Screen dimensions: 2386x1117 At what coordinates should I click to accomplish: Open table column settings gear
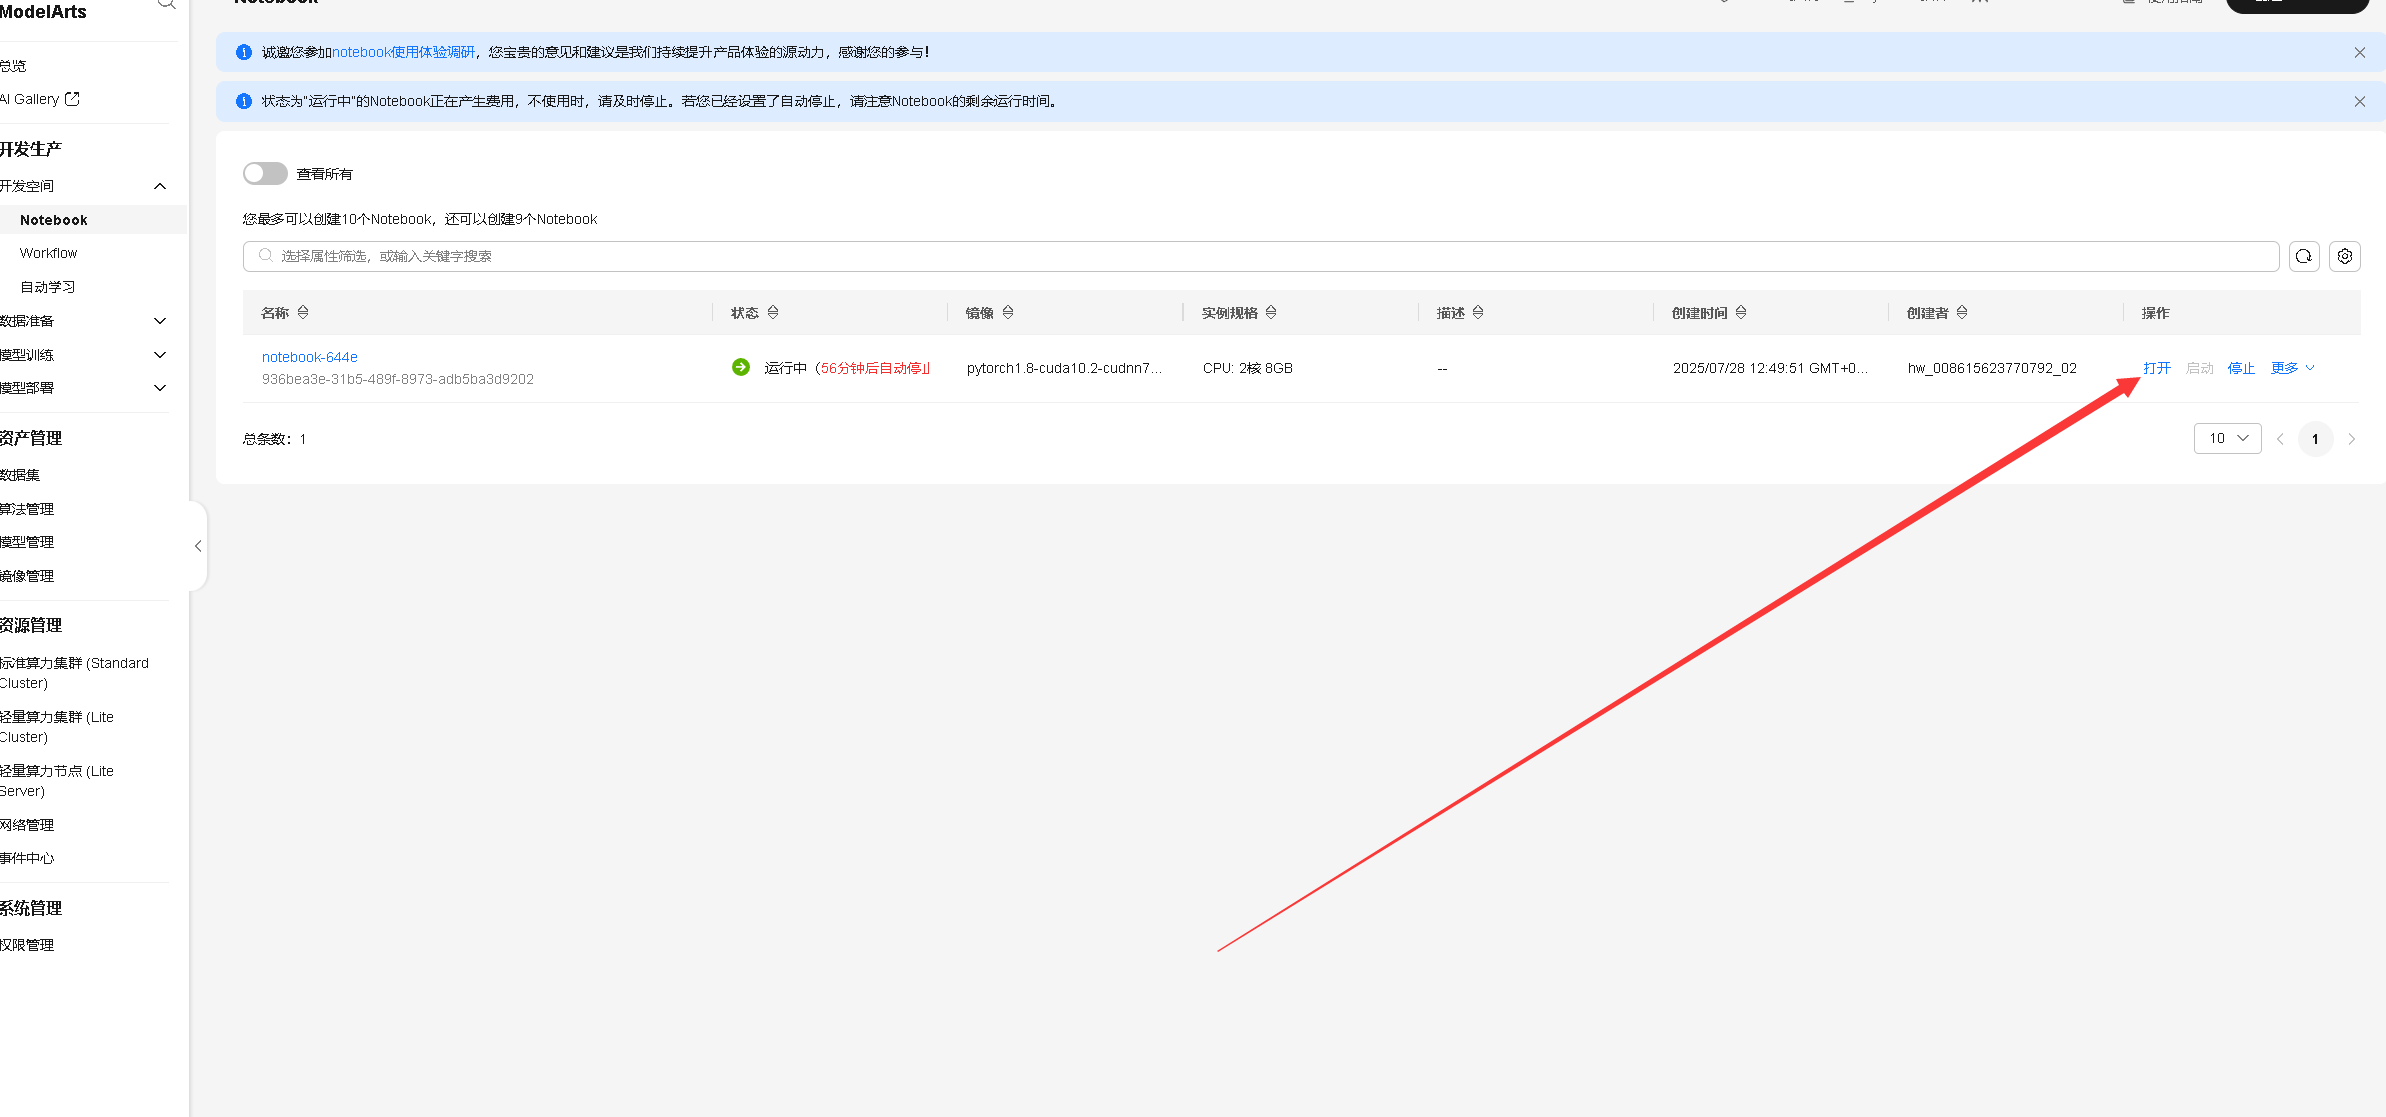pyautogui.click(x=2344, y=257)
